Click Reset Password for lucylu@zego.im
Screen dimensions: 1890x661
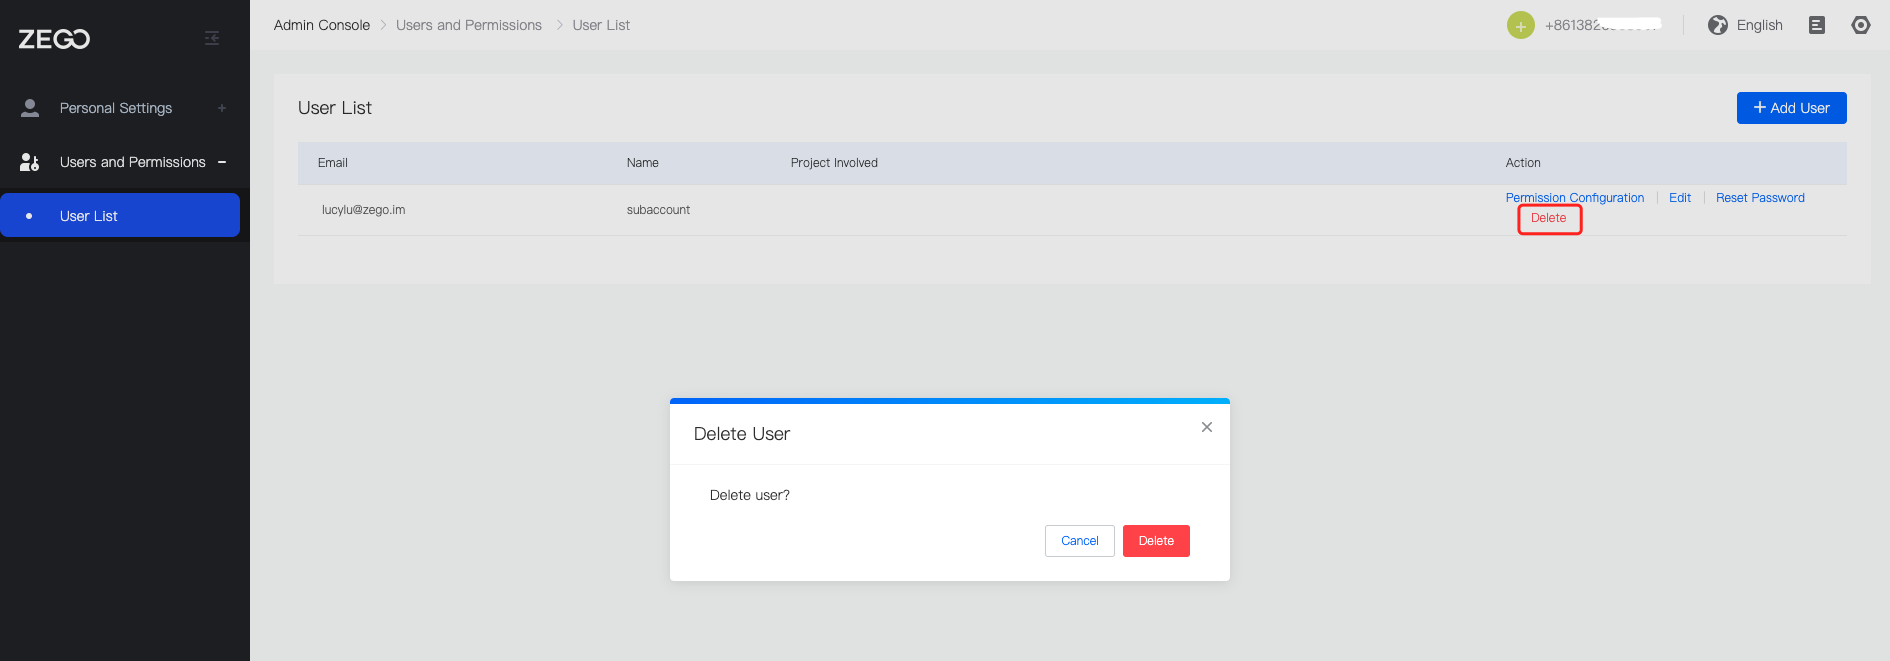click(x=1760, y=198)
